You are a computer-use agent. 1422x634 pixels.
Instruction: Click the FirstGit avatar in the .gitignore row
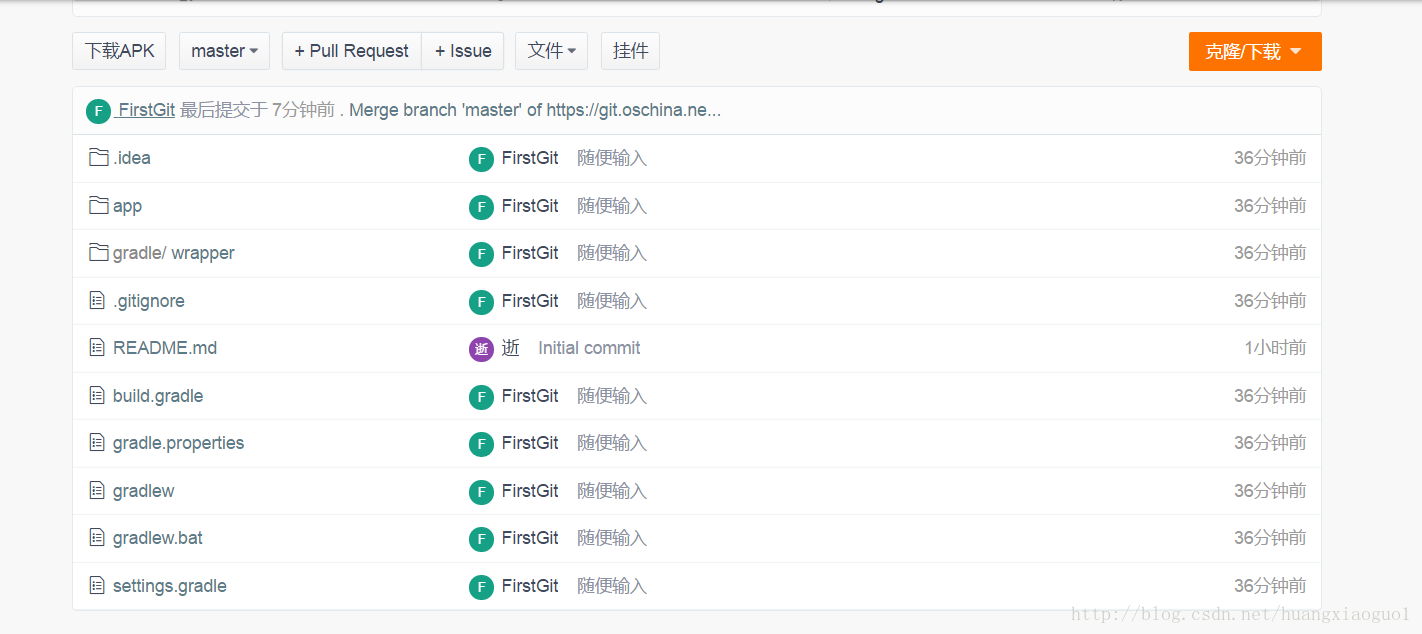(x=481, y=302)
